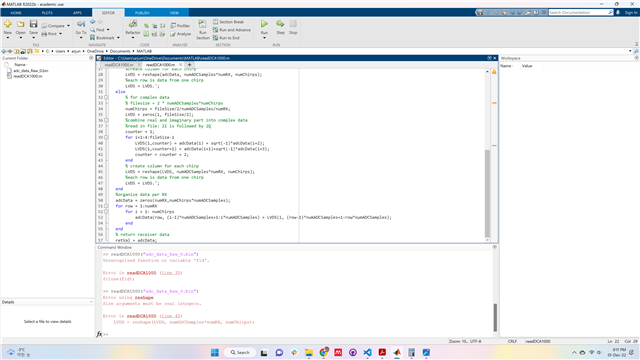Open Windows Start menu
Image resolution: width=640 pixels, height=360 pixels.
click(x=215, y=353)
